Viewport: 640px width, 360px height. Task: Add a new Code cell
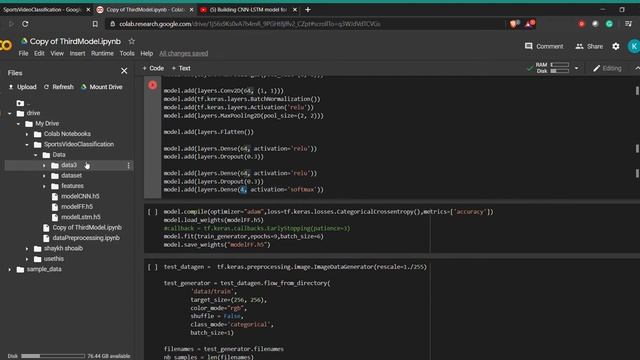(153, 68)
